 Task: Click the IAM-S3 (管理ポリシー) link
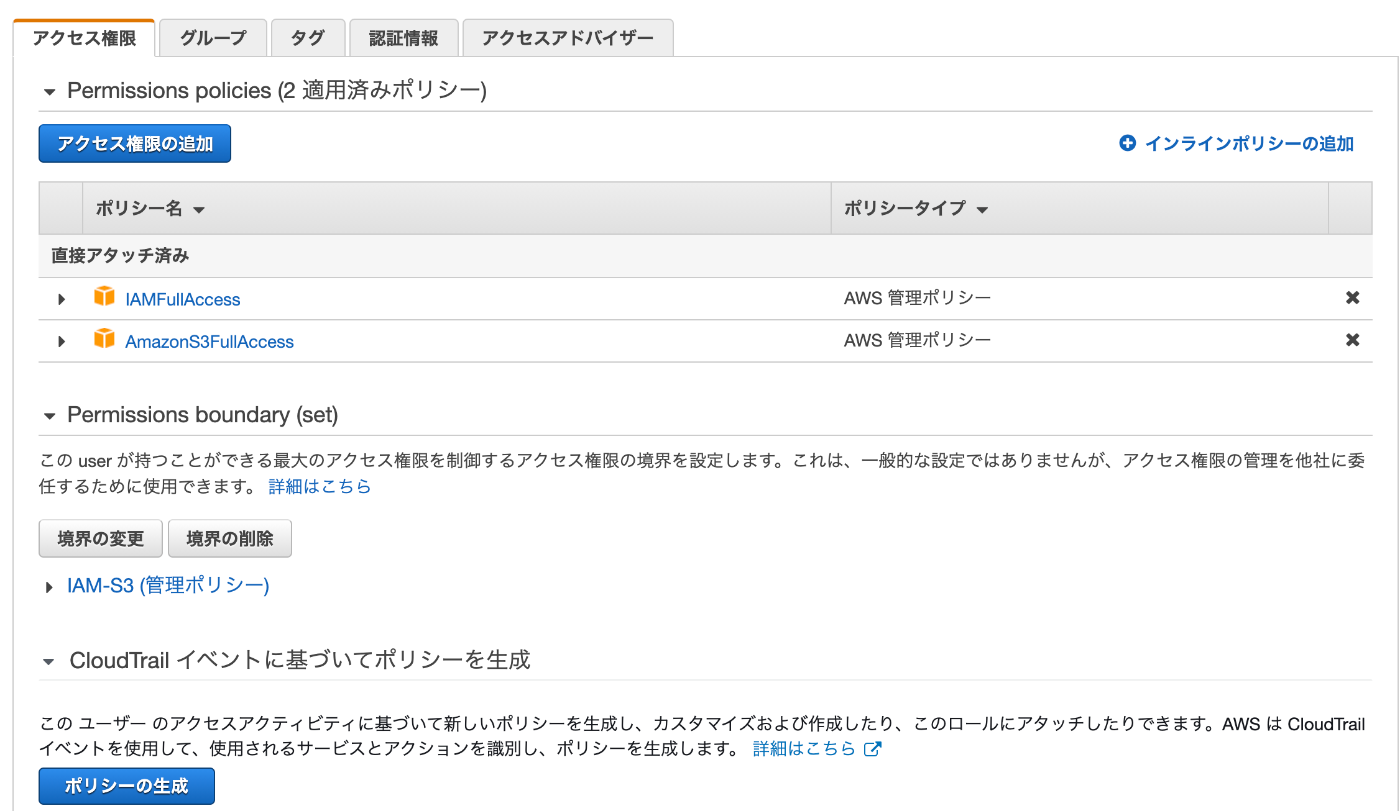(x=168, y=586)
